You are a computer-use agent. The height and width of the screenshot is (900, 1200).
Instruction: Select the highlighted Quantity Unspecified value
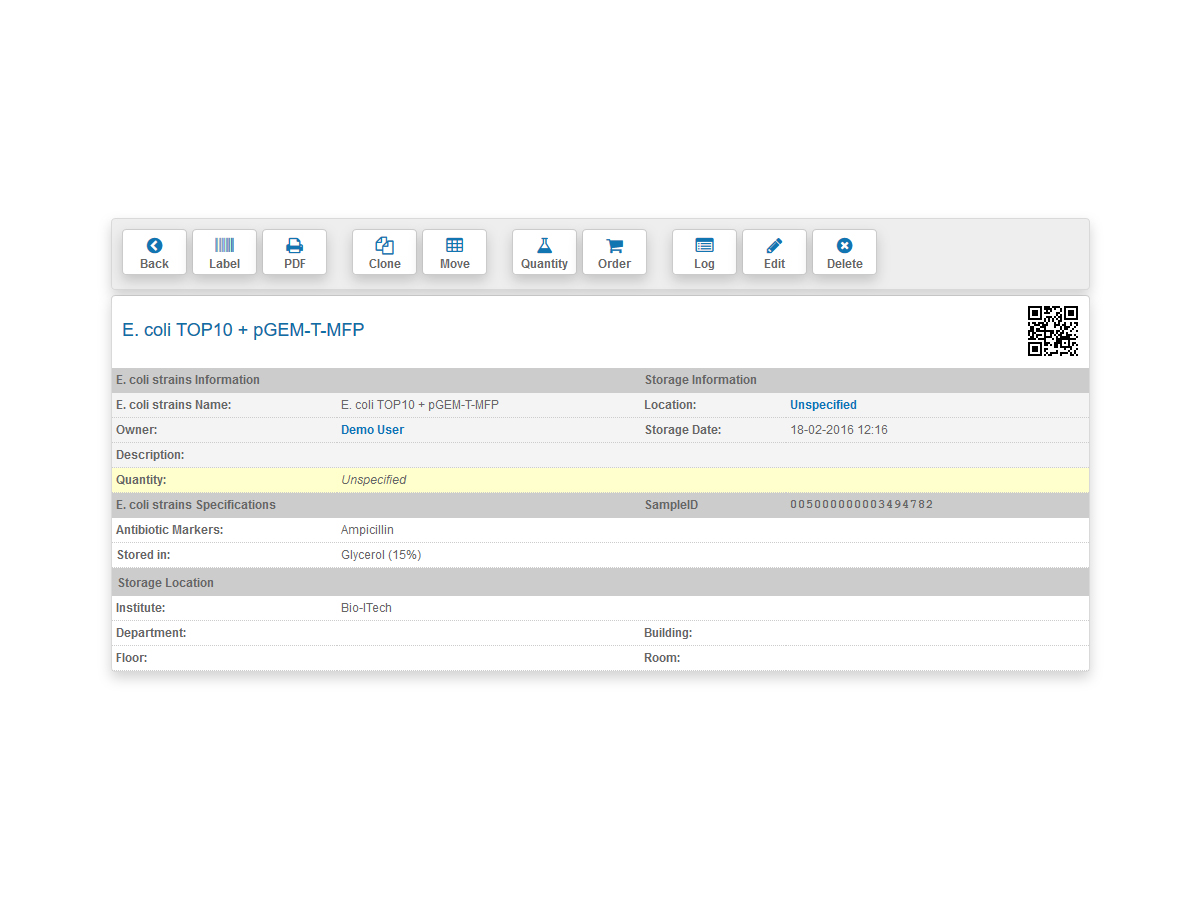(373, 480)
